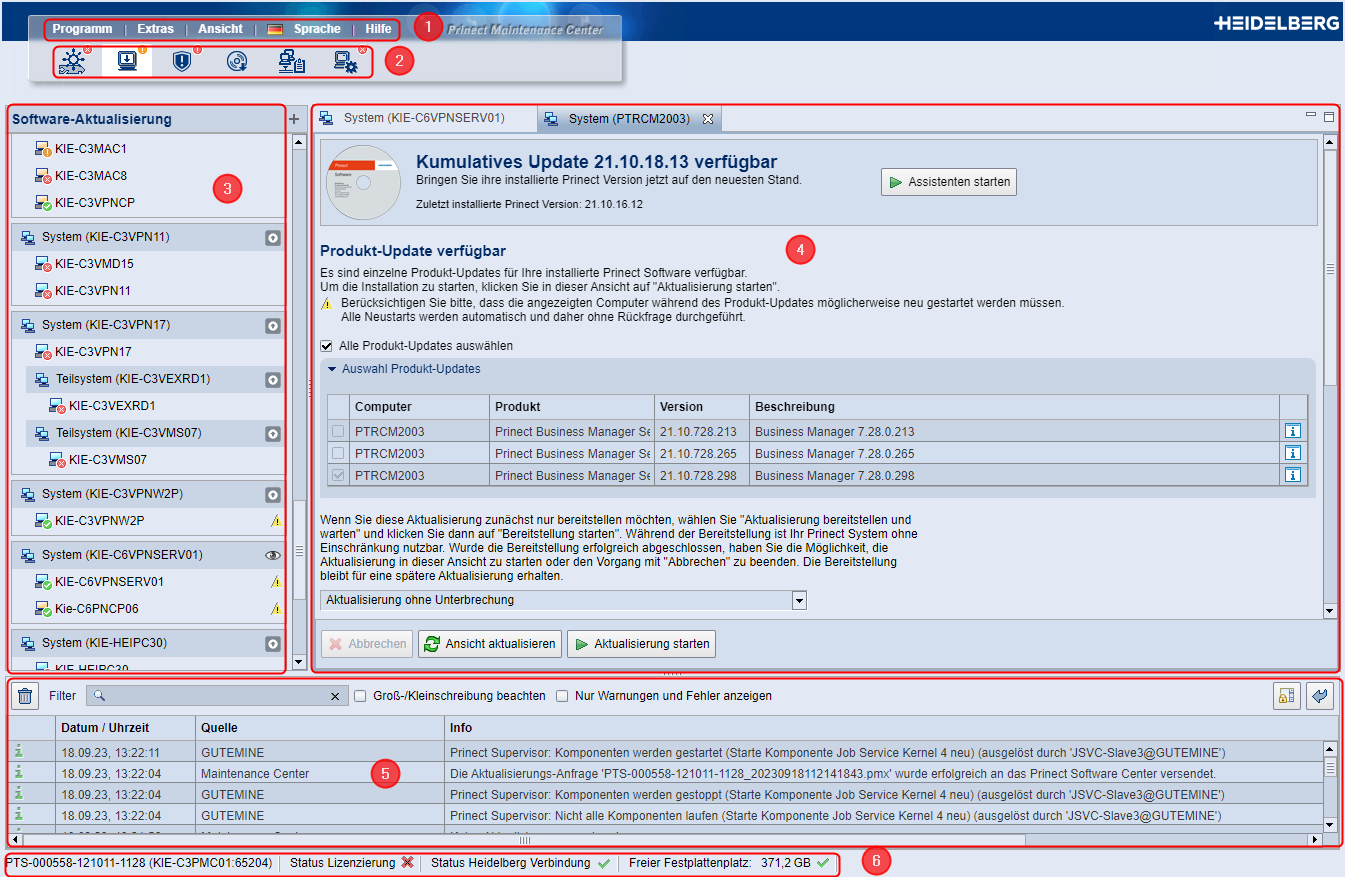This screenshot has width=1345, height=877.
Task: Collapse Teilsystem (KIE-C3VEXRD1) group
Action: pos(273,380)
